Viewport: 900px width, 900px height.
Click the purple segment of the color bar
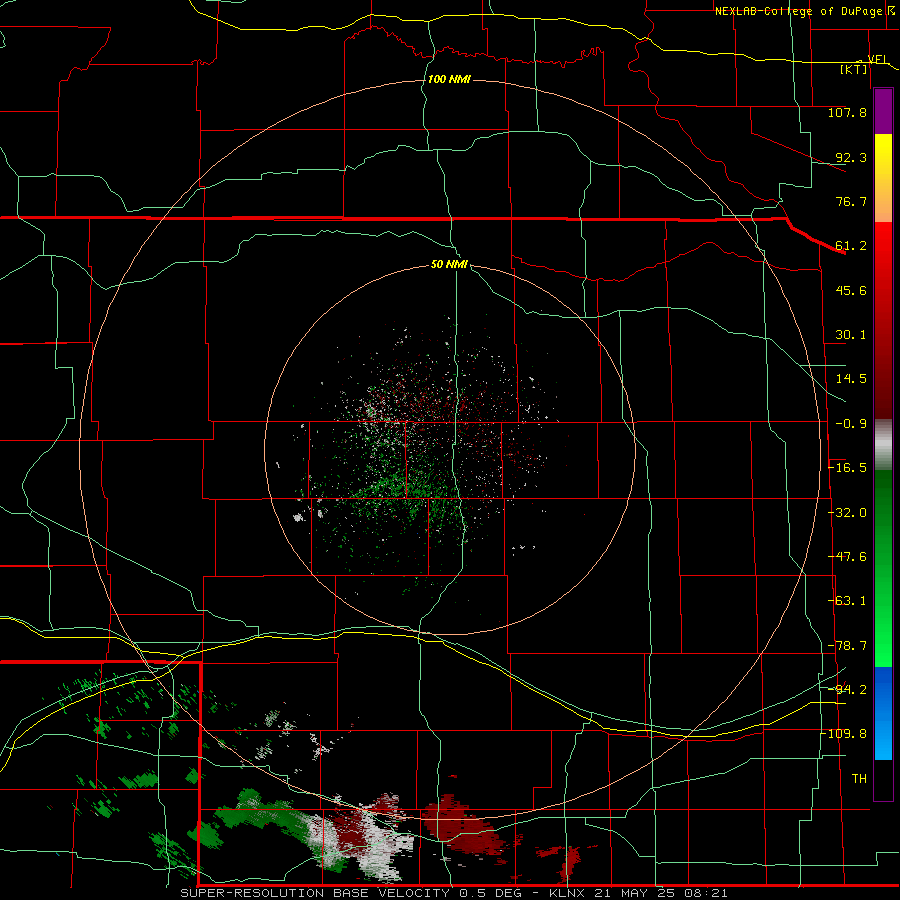tap(883, 112)
